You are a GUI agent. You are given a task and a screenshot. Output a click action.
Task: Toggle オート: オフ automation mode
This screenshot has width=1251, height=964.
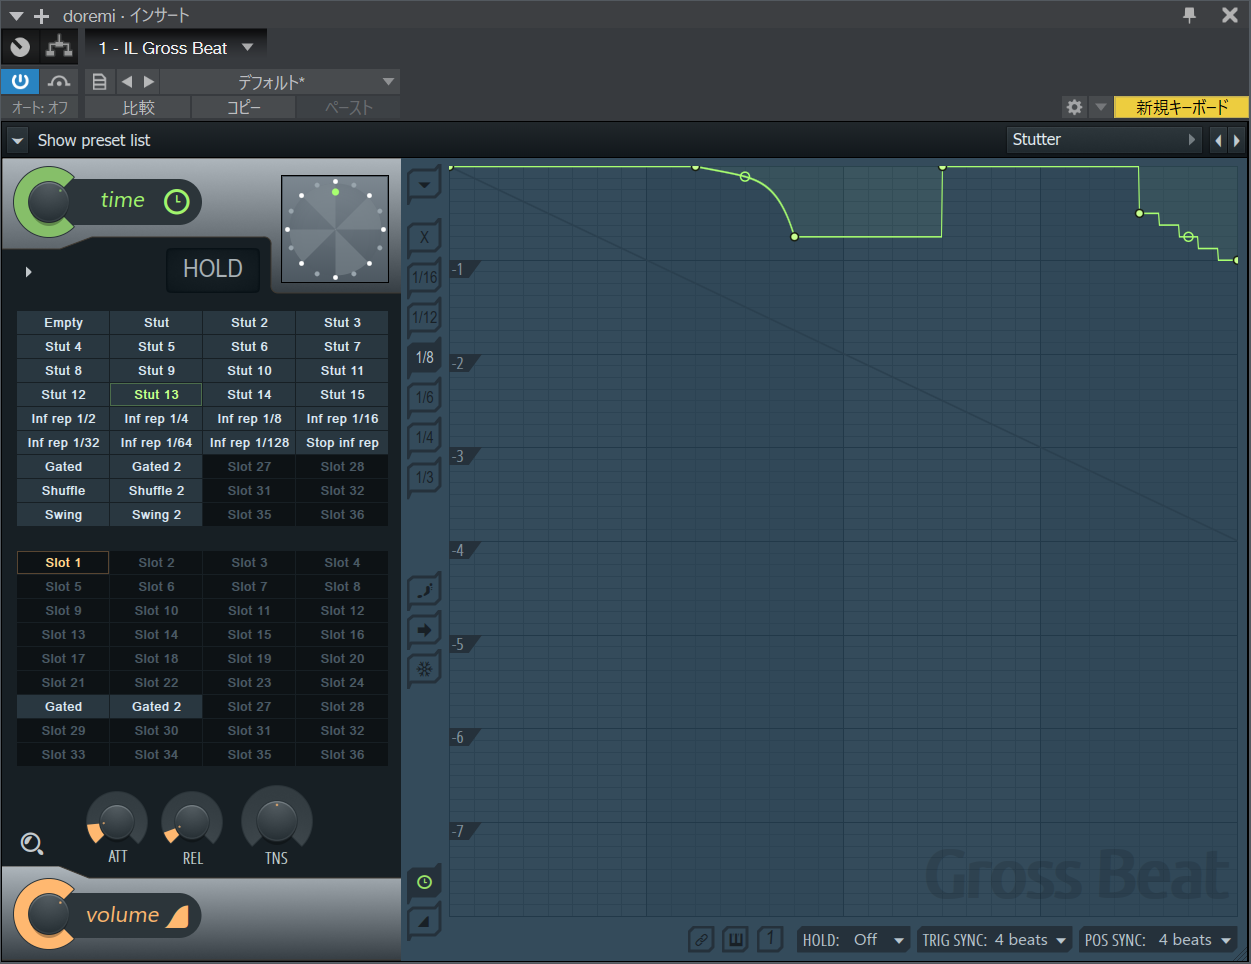tap(40, 107)
